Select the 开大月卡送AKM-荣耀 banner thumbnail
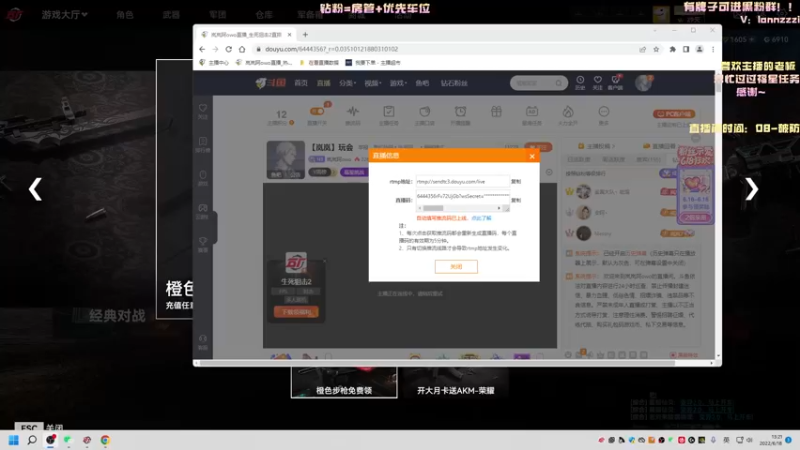800x450 pixels. pyautogui.click(x=455, y=382)
